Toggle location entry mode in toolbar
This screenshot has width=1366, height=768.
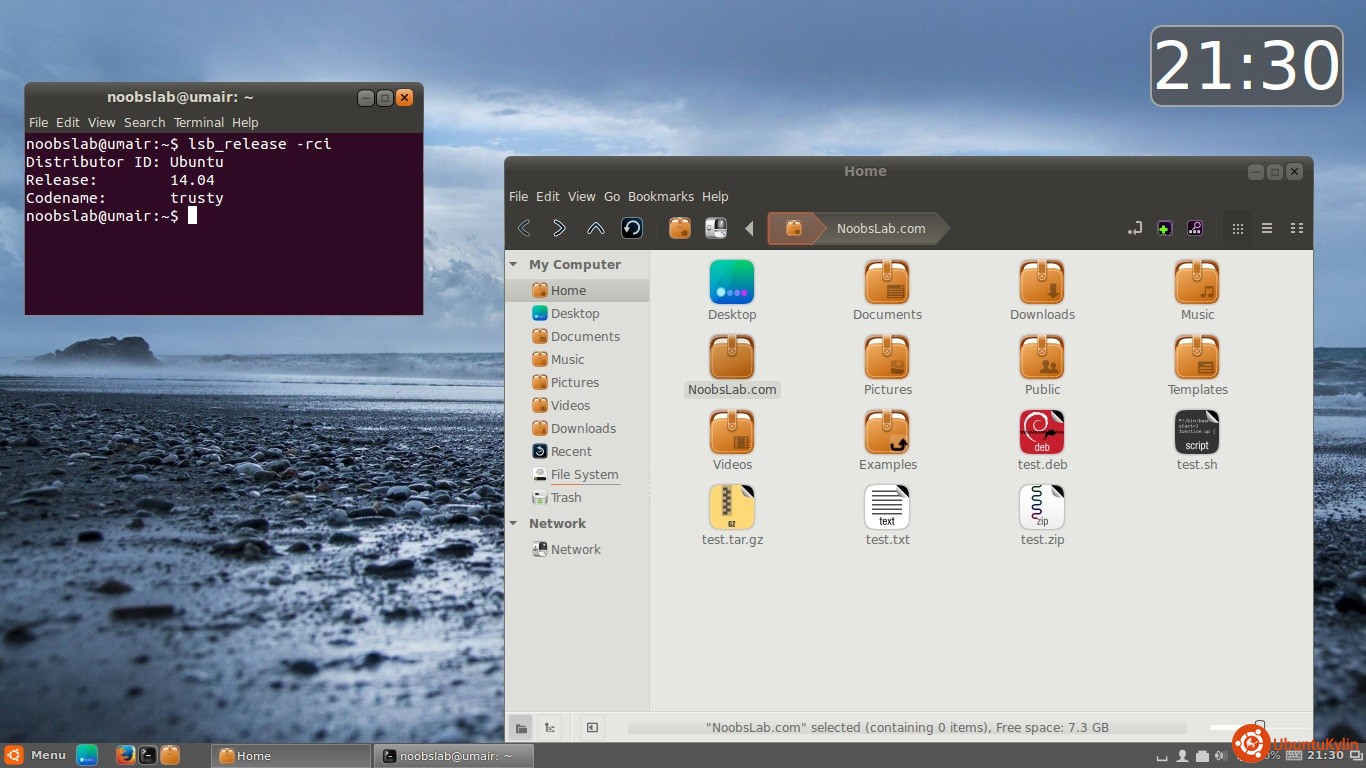(x=1134, y=228)
